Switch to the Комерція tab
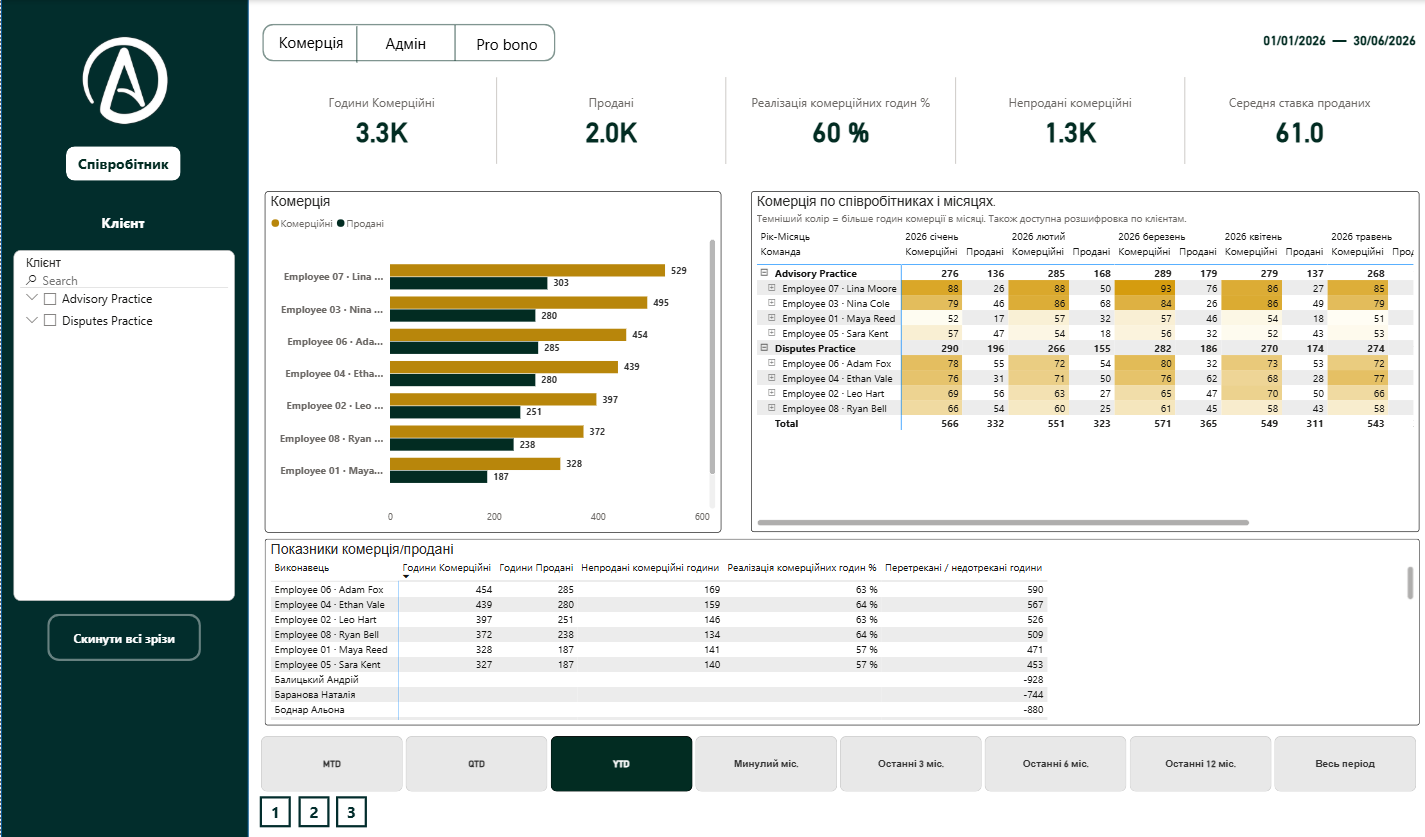The height and width of the screenshot is (837, 1425). click(311, 43)
